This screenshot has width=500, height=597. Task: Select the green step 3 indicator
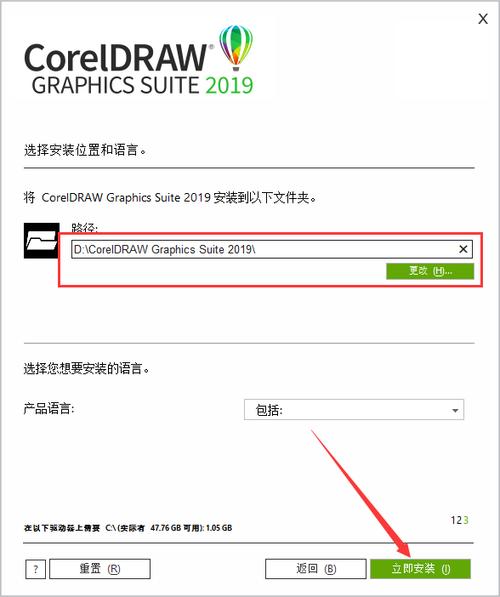(465, 520)
